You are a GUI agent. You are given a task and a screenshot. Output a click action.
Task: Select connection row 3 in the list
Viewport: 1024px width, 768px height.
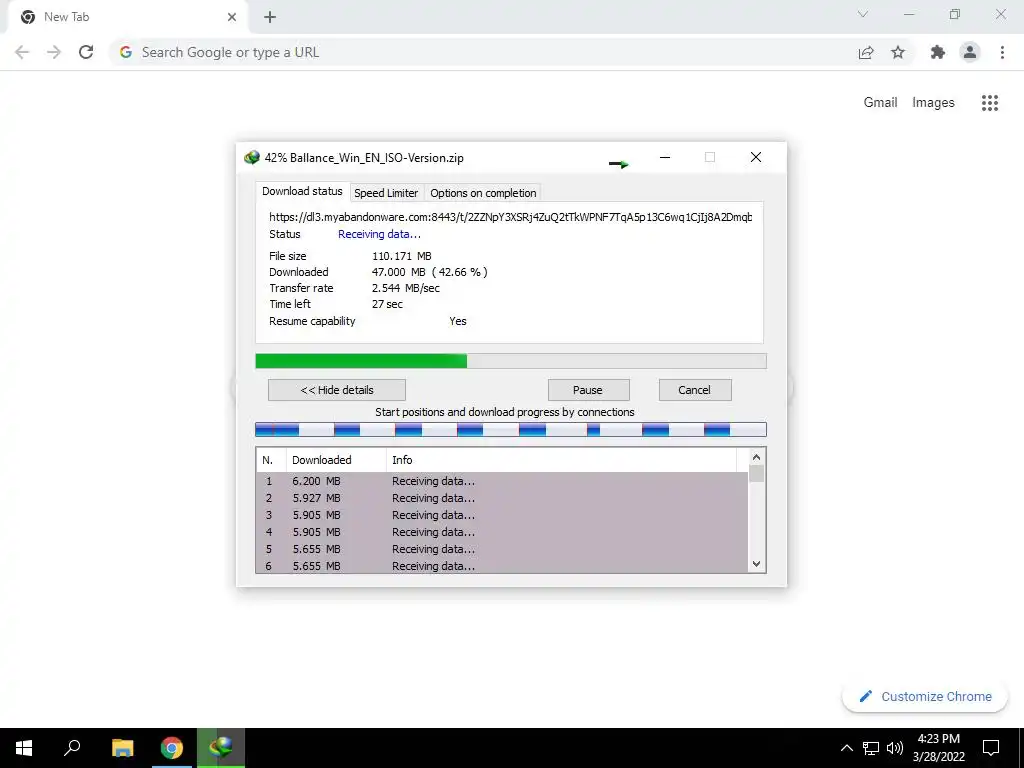[x=502, y=515]
